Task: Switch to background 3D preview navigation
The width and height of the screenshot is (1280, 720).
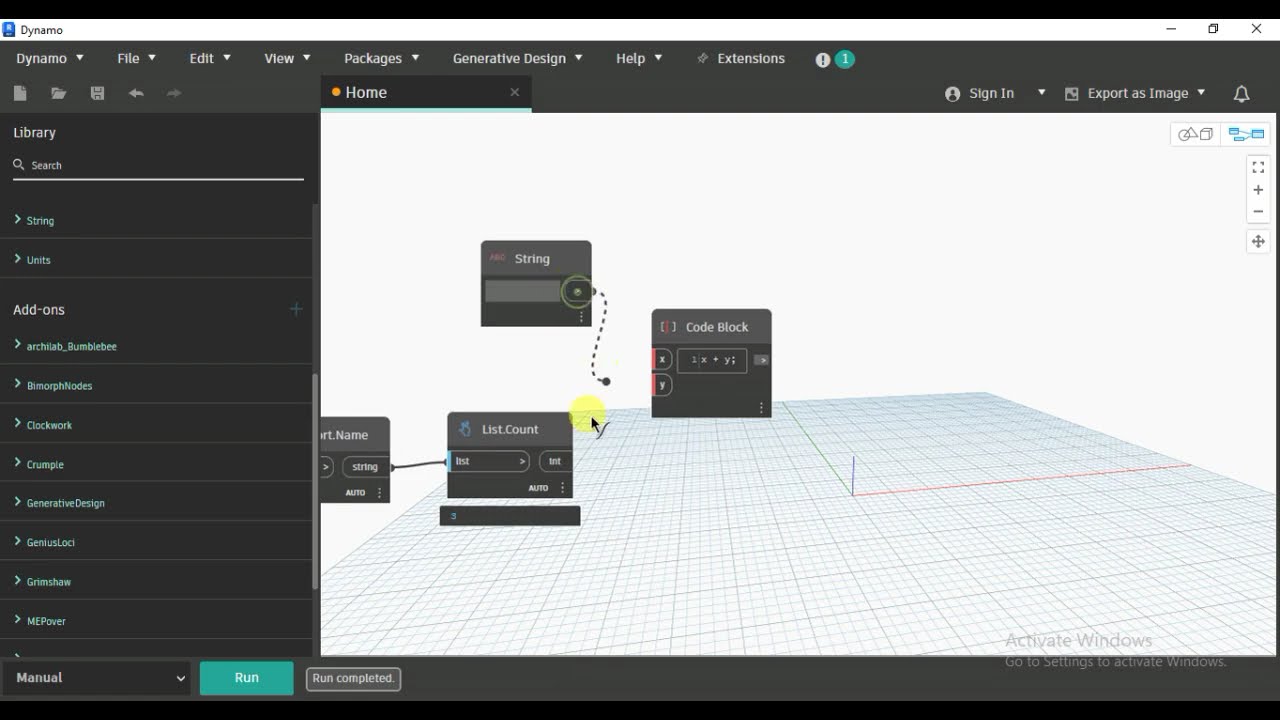Action: (x=1196, y=134)
